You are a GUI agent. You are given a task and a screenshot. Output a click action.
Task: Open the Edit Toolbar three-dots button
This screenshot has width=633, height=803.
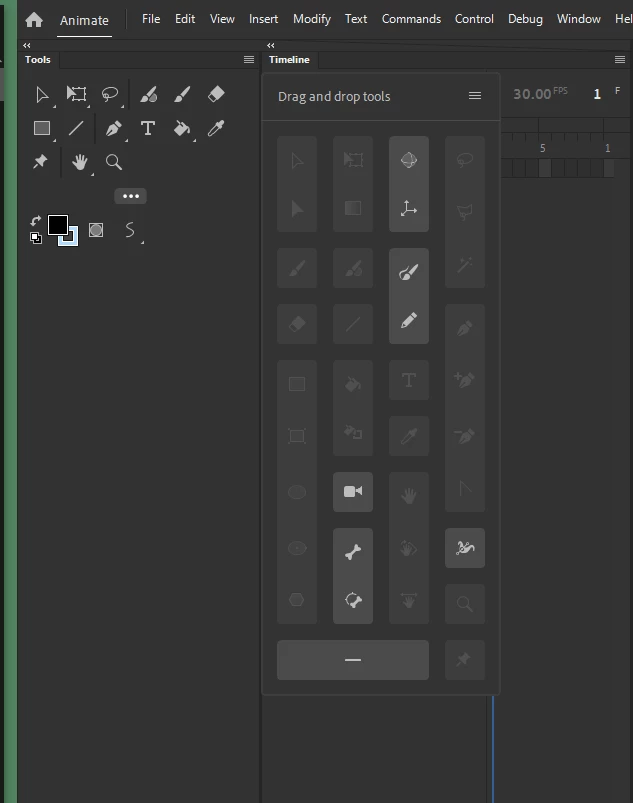(x=131, y=196)
